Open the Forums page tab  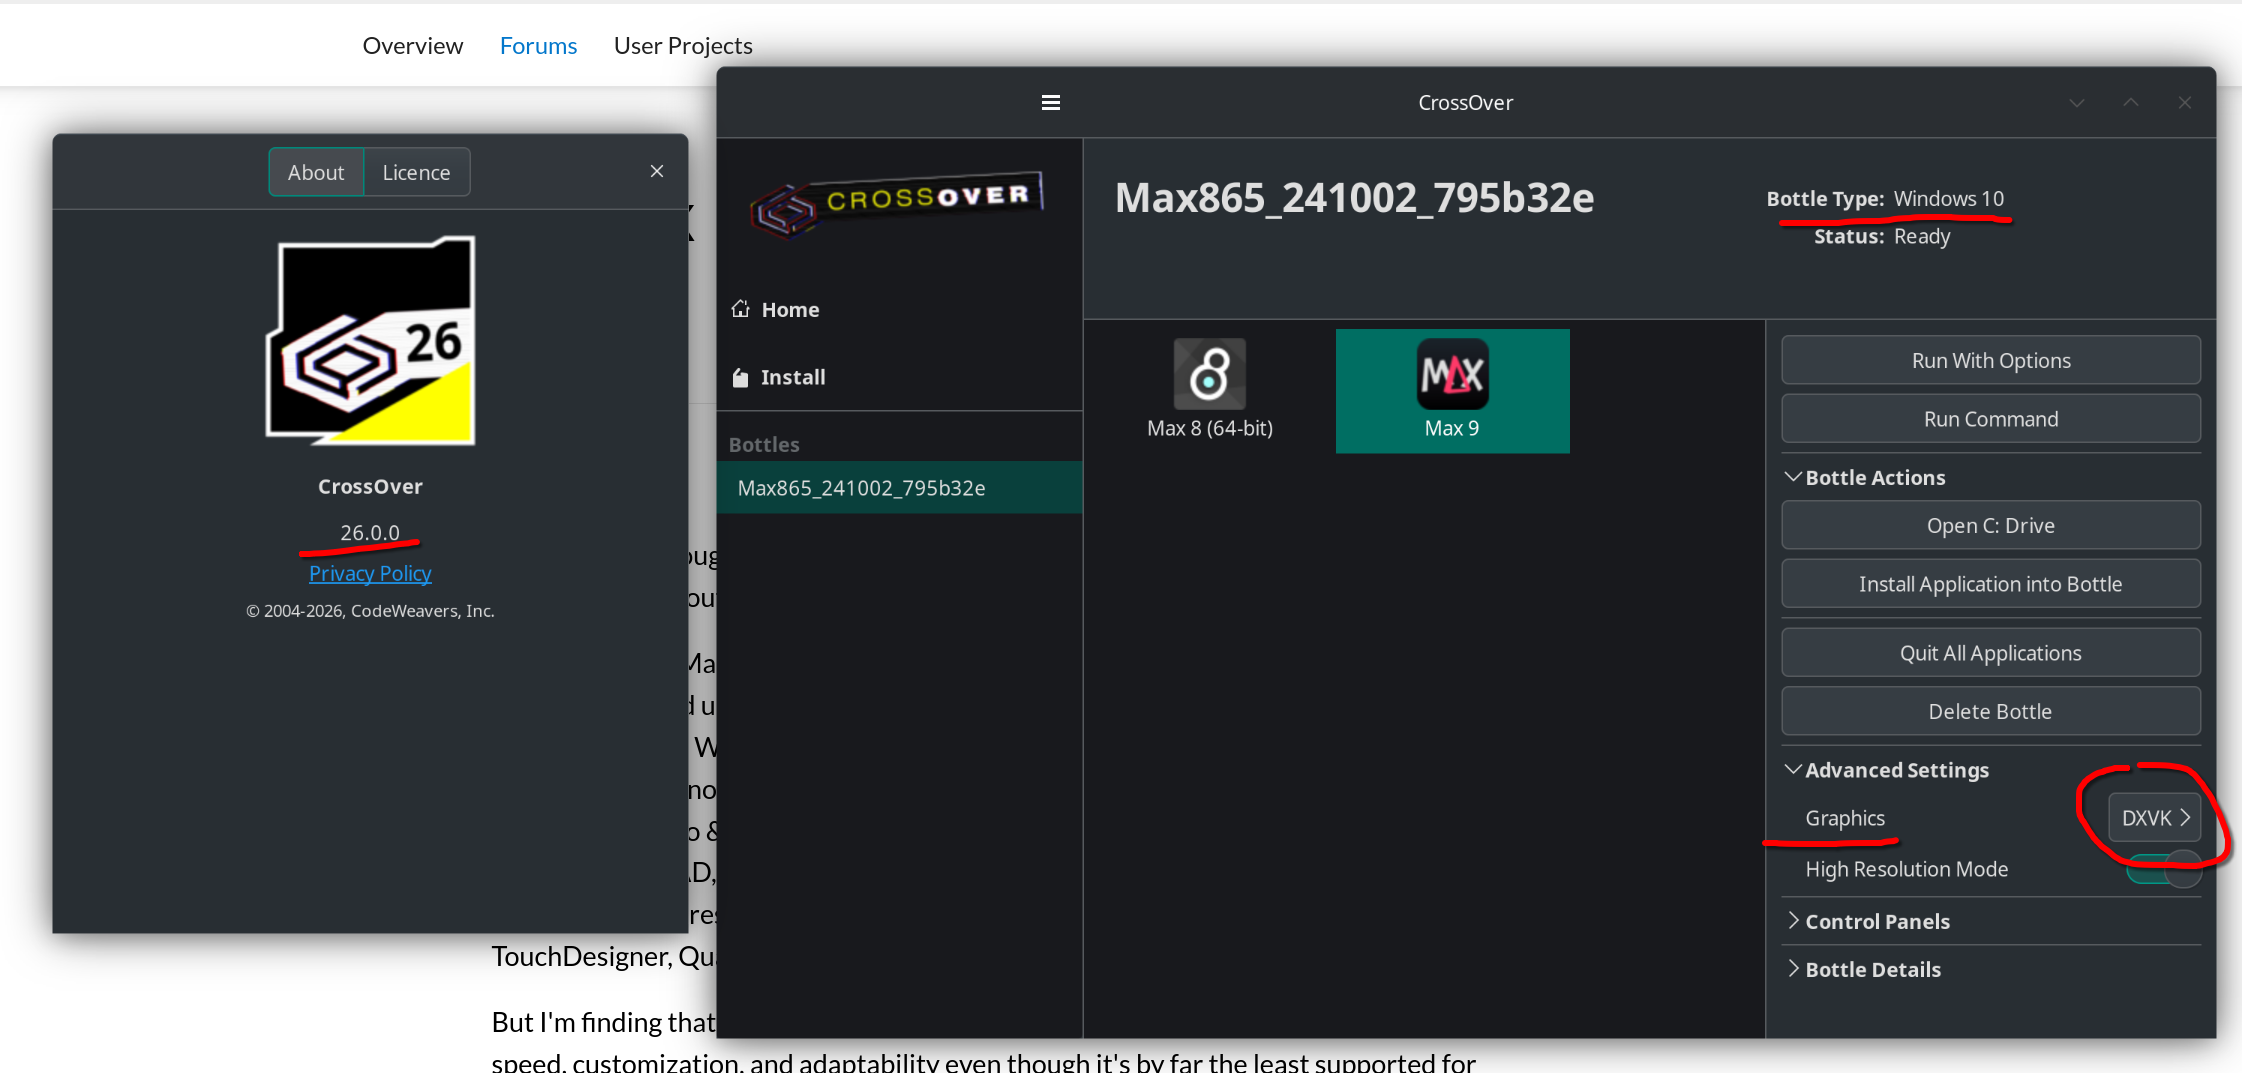click(538, 46)
